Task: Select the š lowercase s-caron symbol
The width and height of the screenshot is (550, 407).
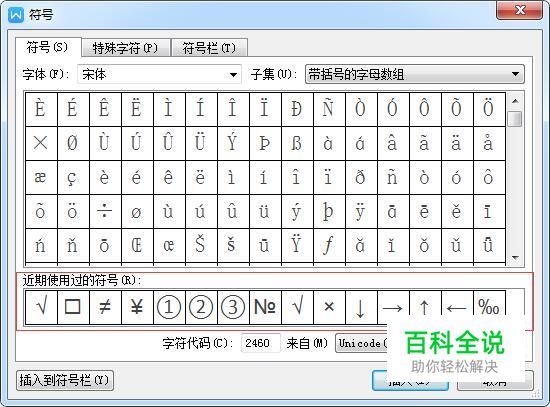Action: pyautogui.click(x=233, y=245)
